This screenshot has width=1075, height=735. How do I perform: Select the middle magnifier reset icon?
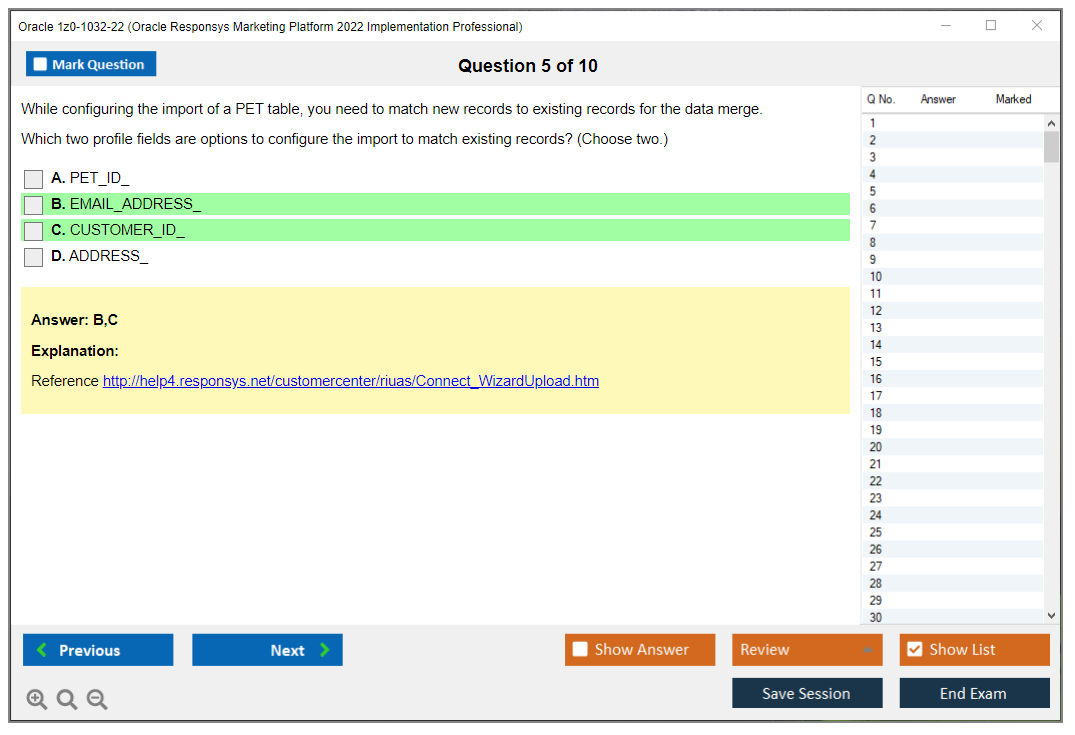click(x=66, y=699)
